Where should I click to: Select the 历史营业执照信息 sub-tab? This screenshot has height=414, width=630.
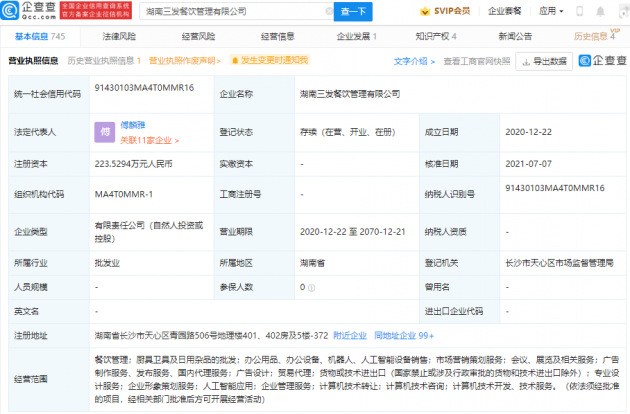(x=100, y=60)
